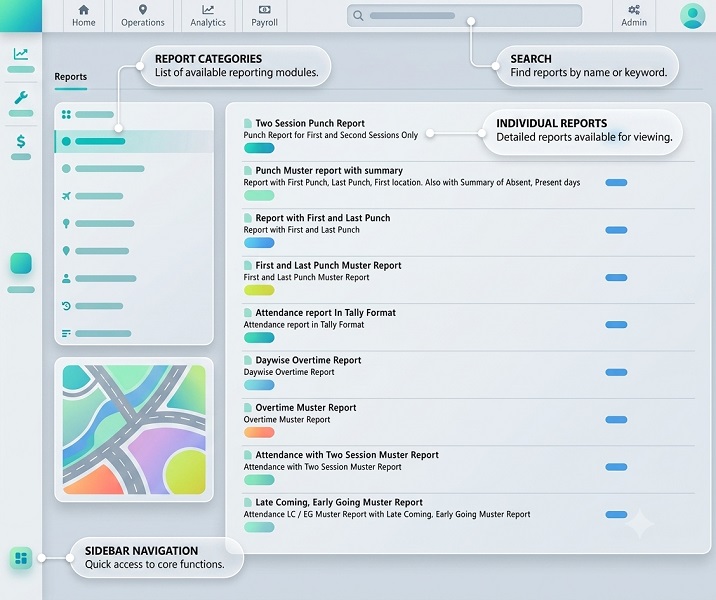Click blue button for First and Last Punch Muster Report
The image size is (716, 600).
616,278
